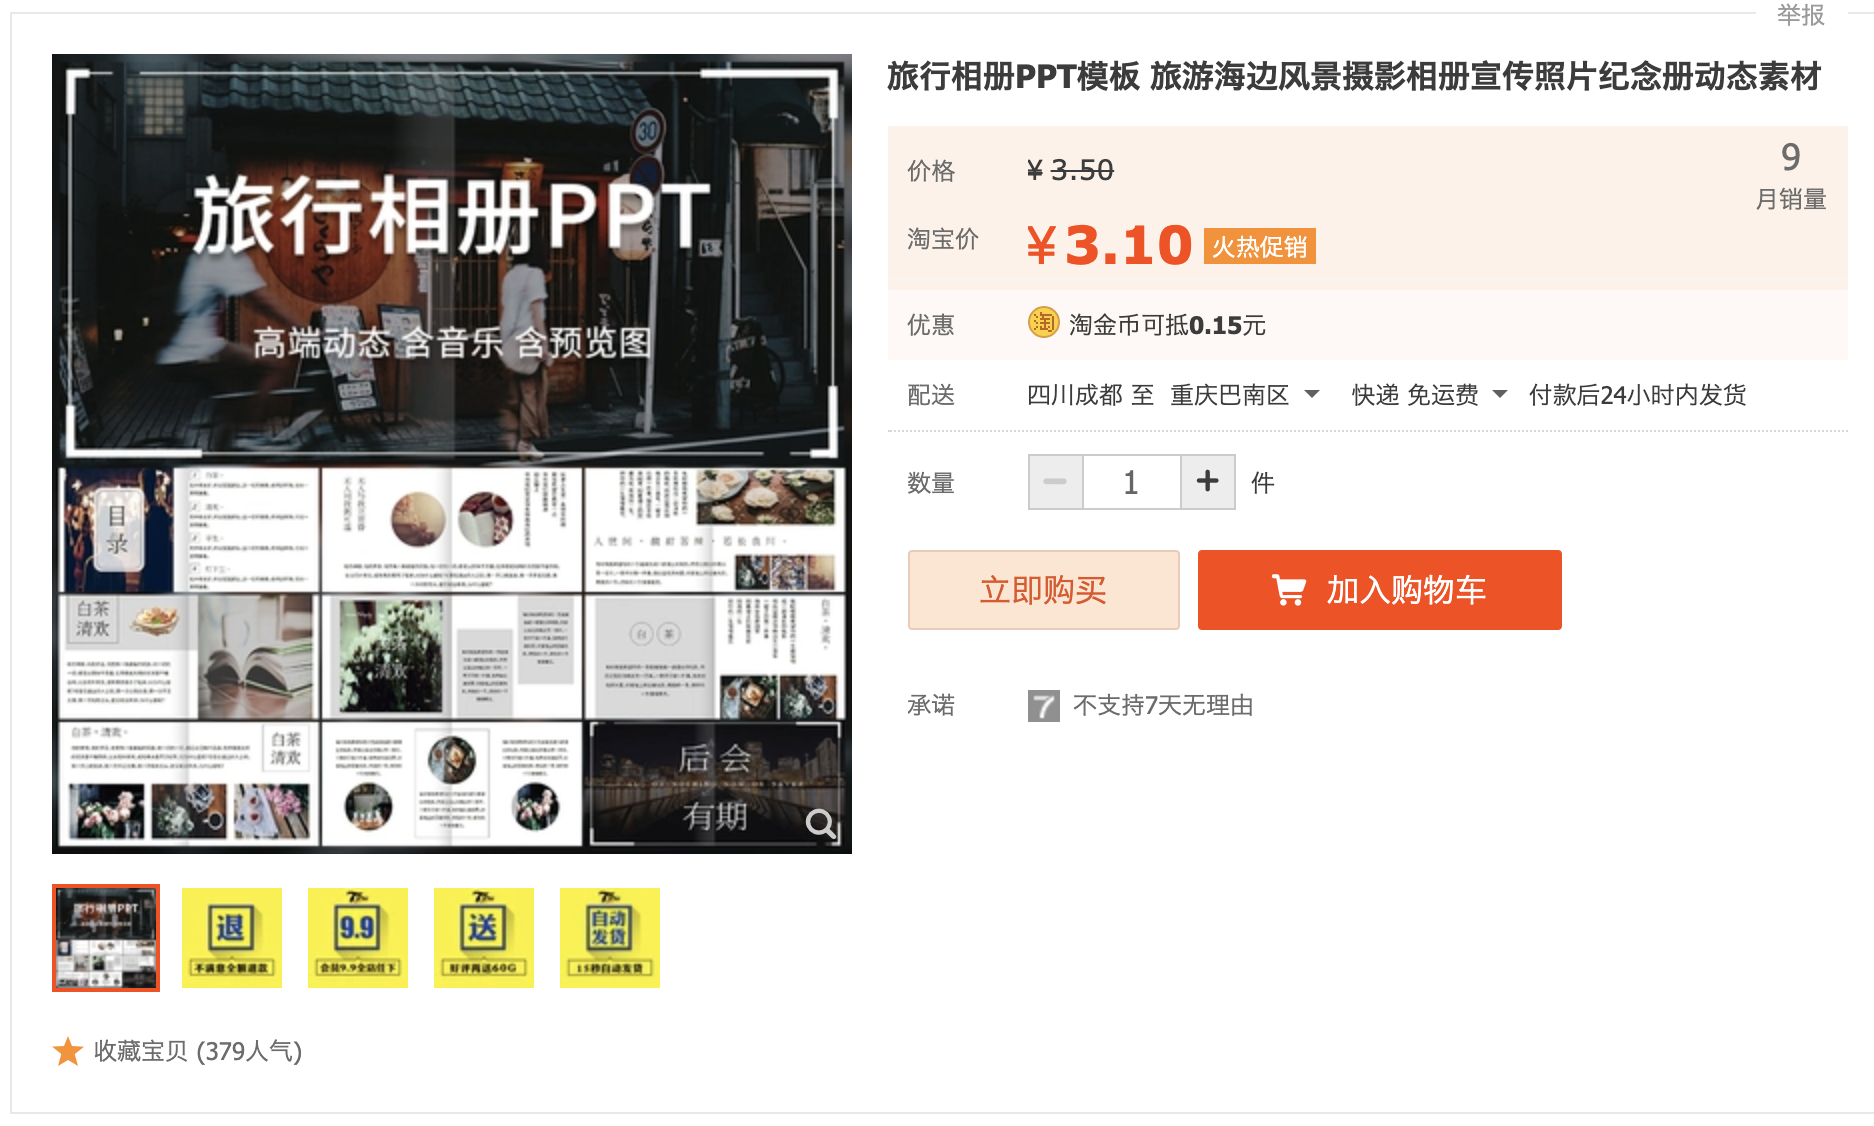The image size is (1874, 1126).
Task: Click the 火热促销 hot promotion tag
Action: coord(1259,246)
